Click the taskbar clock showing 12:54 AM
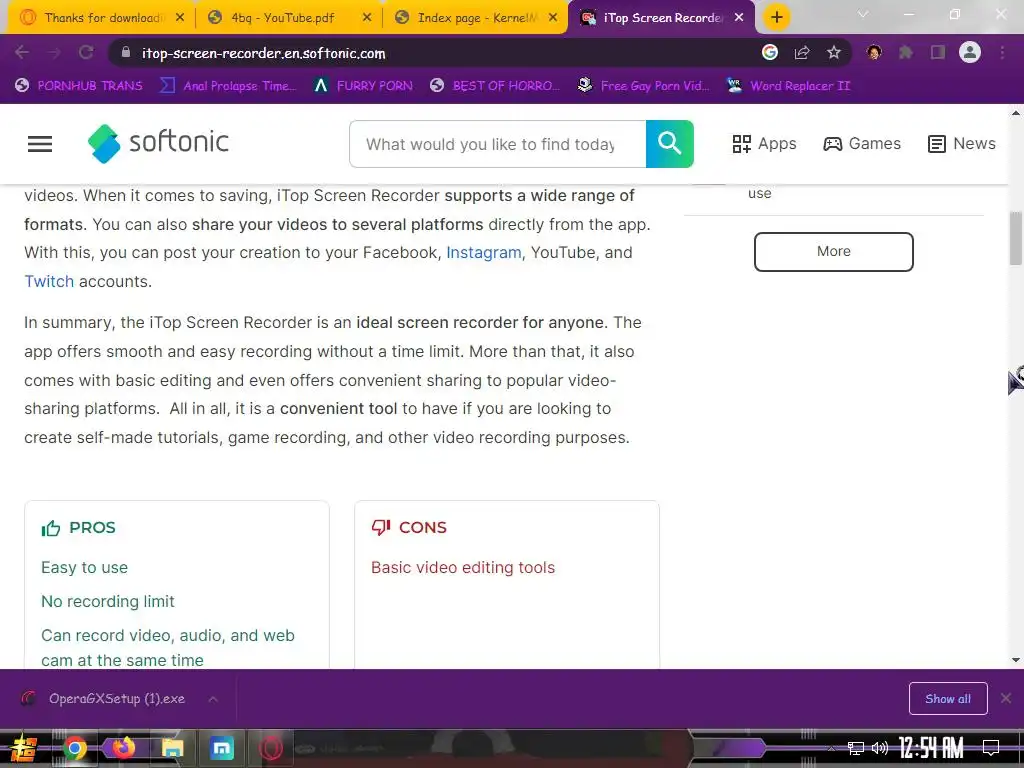The image size is (1024, 768). click(931, 748)
